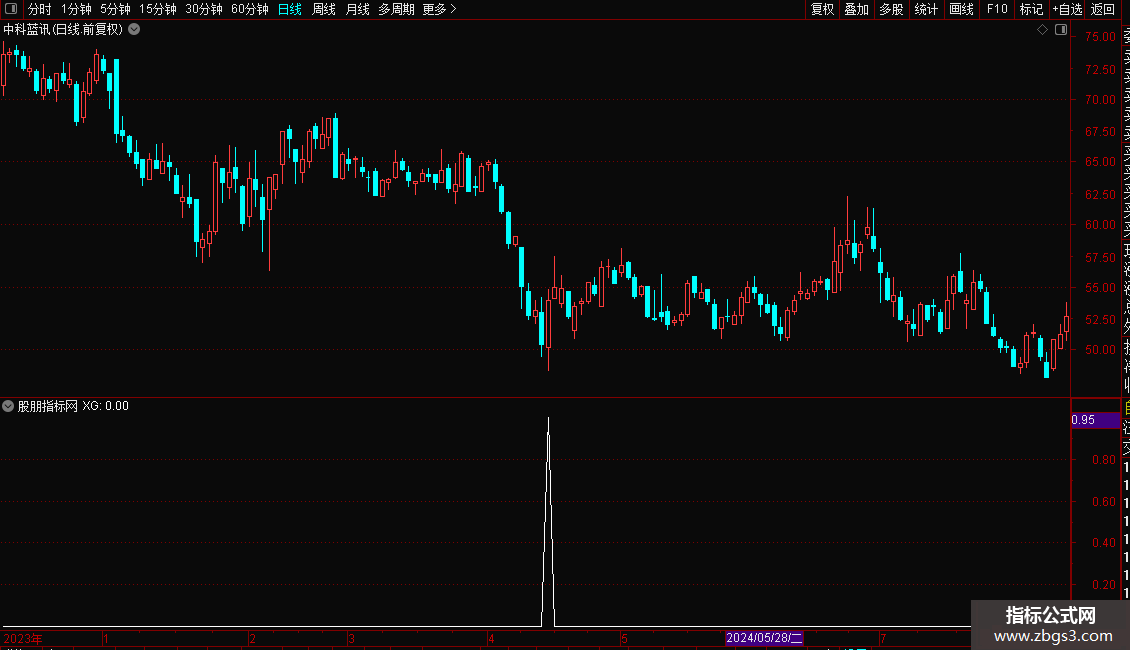Open the 复权 adjustment button

822,9
